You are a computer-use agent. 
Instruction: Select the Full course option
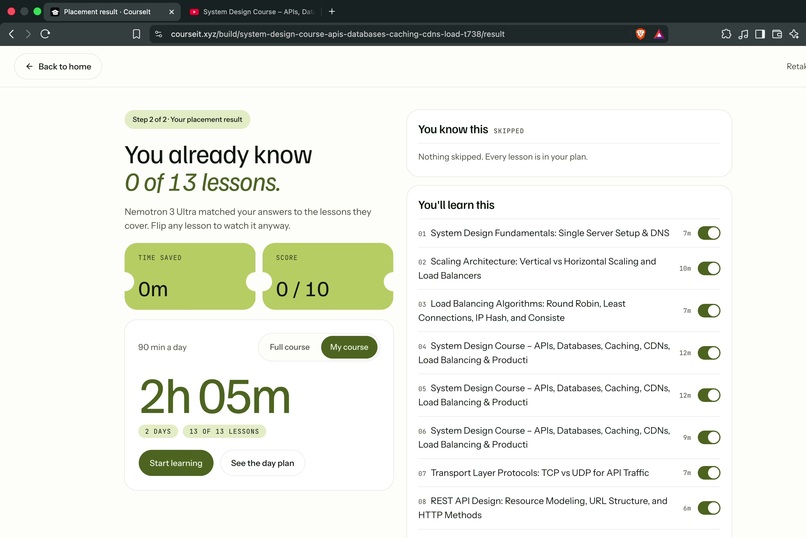point(289,347)
